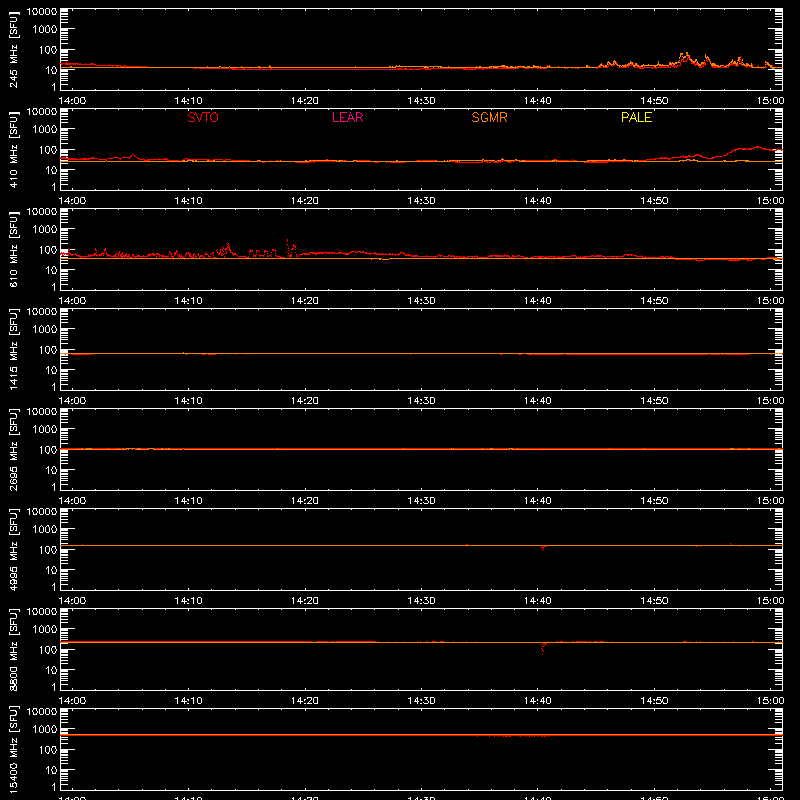Click the 100 tick of the 410 MHz plot

click(47, 150)
